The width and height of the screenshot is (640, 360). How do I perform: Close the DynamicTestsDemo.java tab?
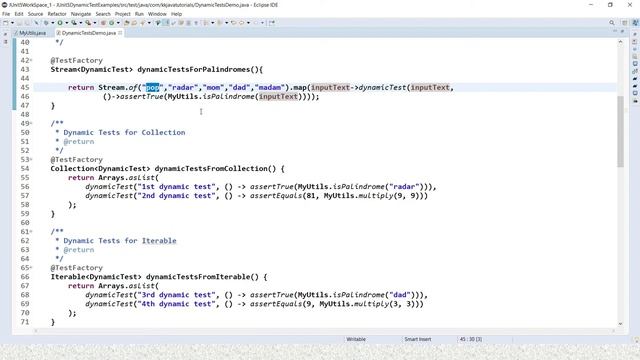120,33
